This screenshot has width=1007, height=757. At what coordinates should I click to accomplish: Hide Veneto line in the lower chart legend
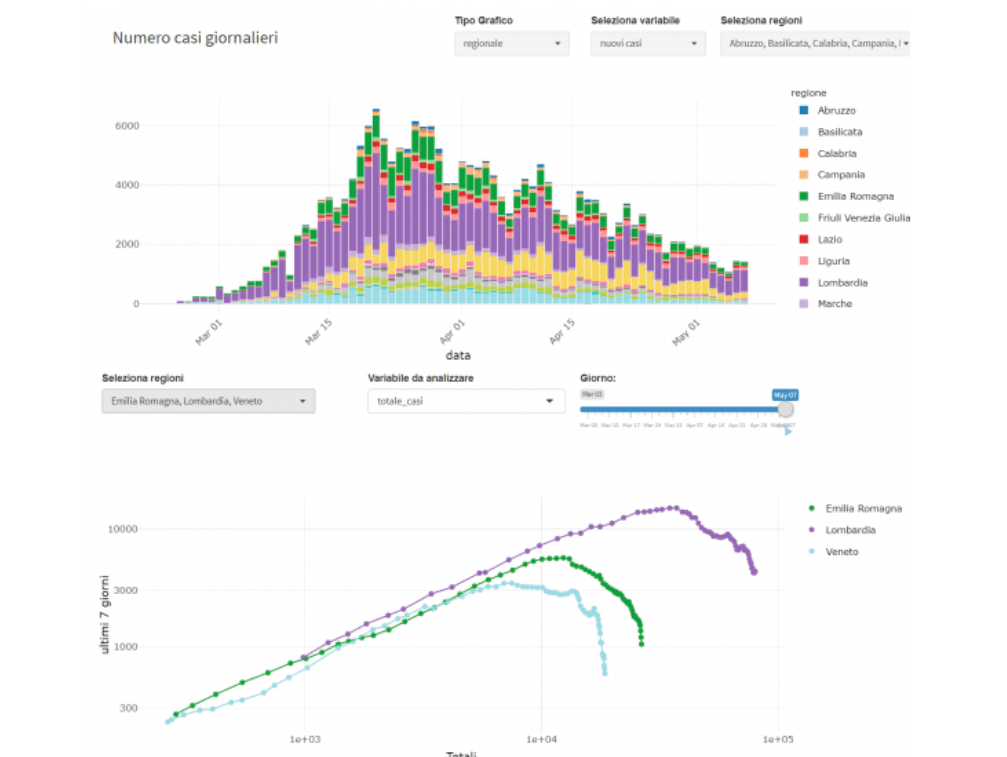pos(841,552)
